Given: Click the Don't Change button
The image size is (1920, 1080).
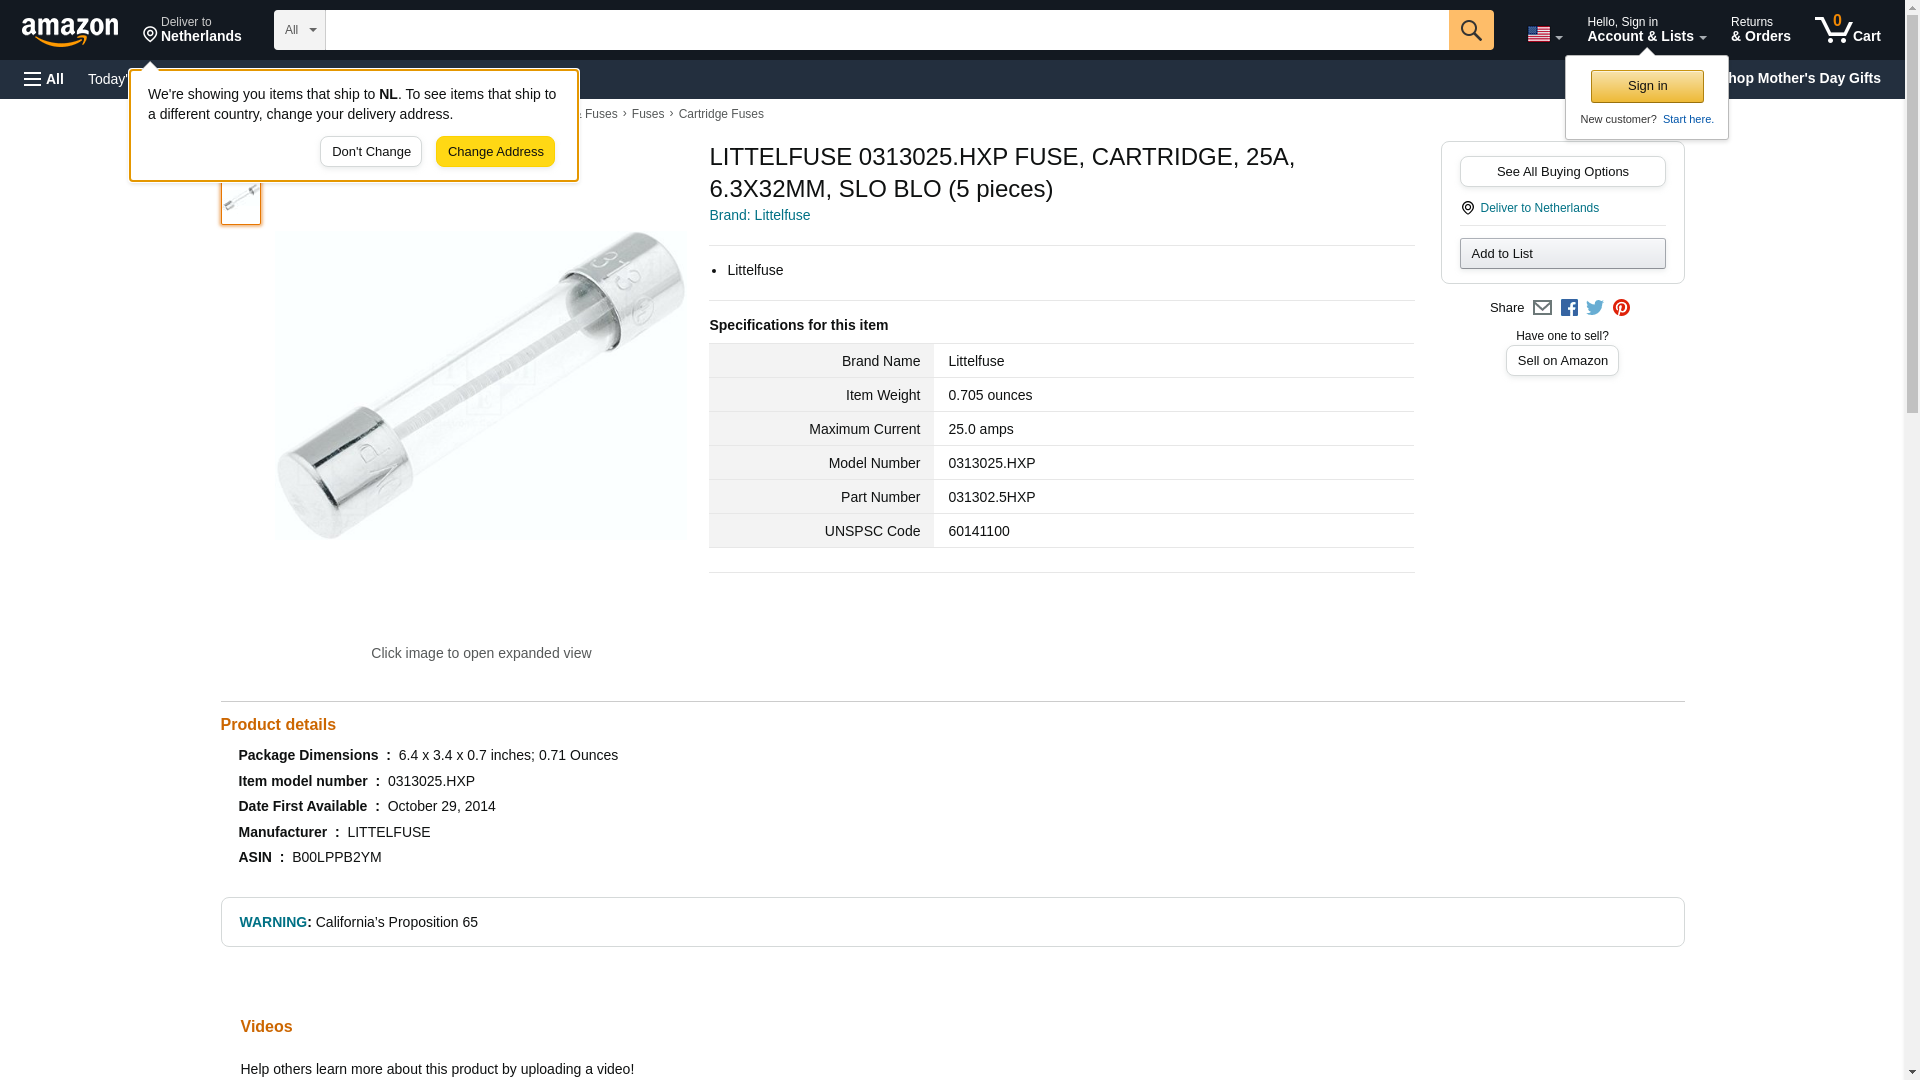Looking at the screenshot, I should (x=370, y=152).
